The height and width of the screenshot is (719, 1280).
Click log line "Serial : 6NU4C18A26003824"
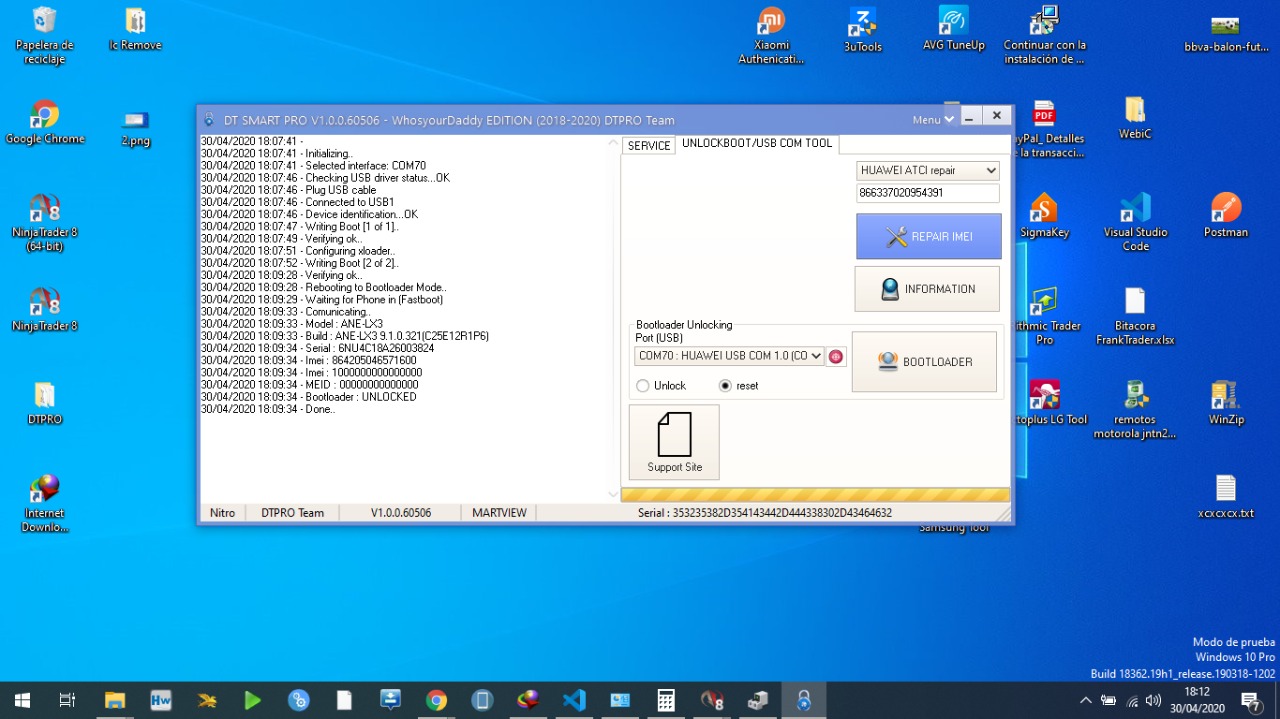coord(317,348)
